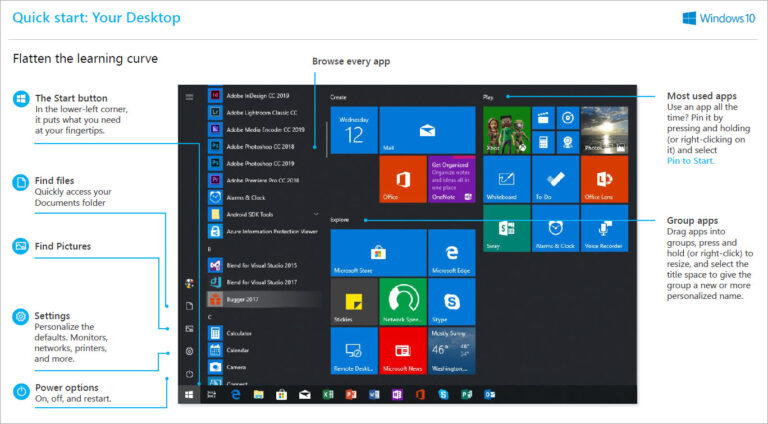
Task: Open the Mail tile
Action: 427,130
